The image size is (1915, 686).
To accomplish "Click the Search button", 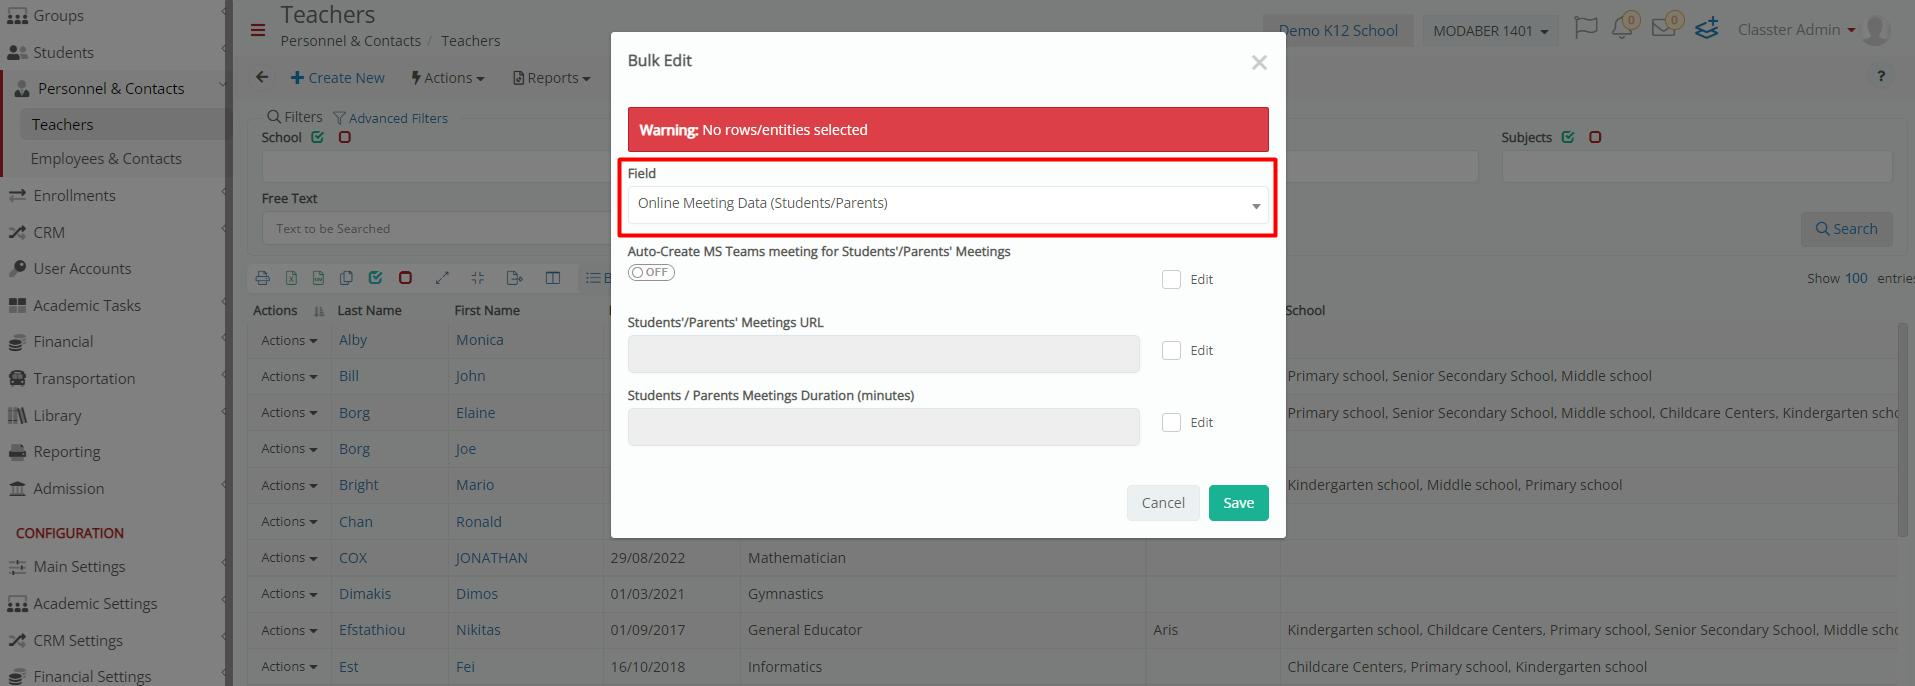I will point(1846,229).
